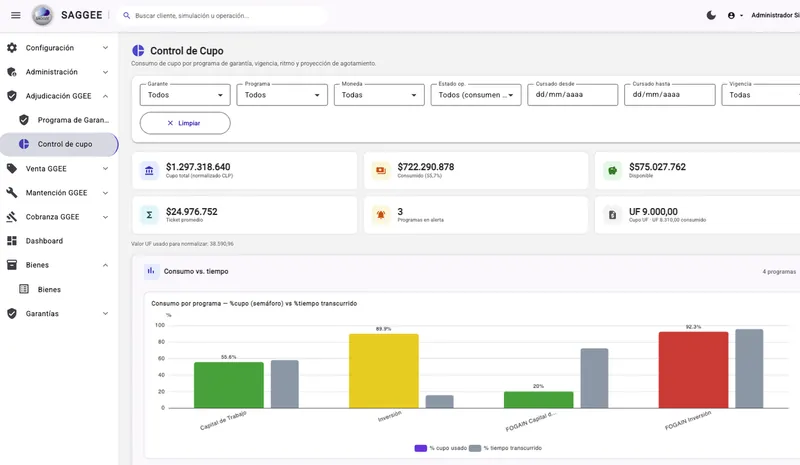Toggle dark mode moon icon

tap(711, 15)
